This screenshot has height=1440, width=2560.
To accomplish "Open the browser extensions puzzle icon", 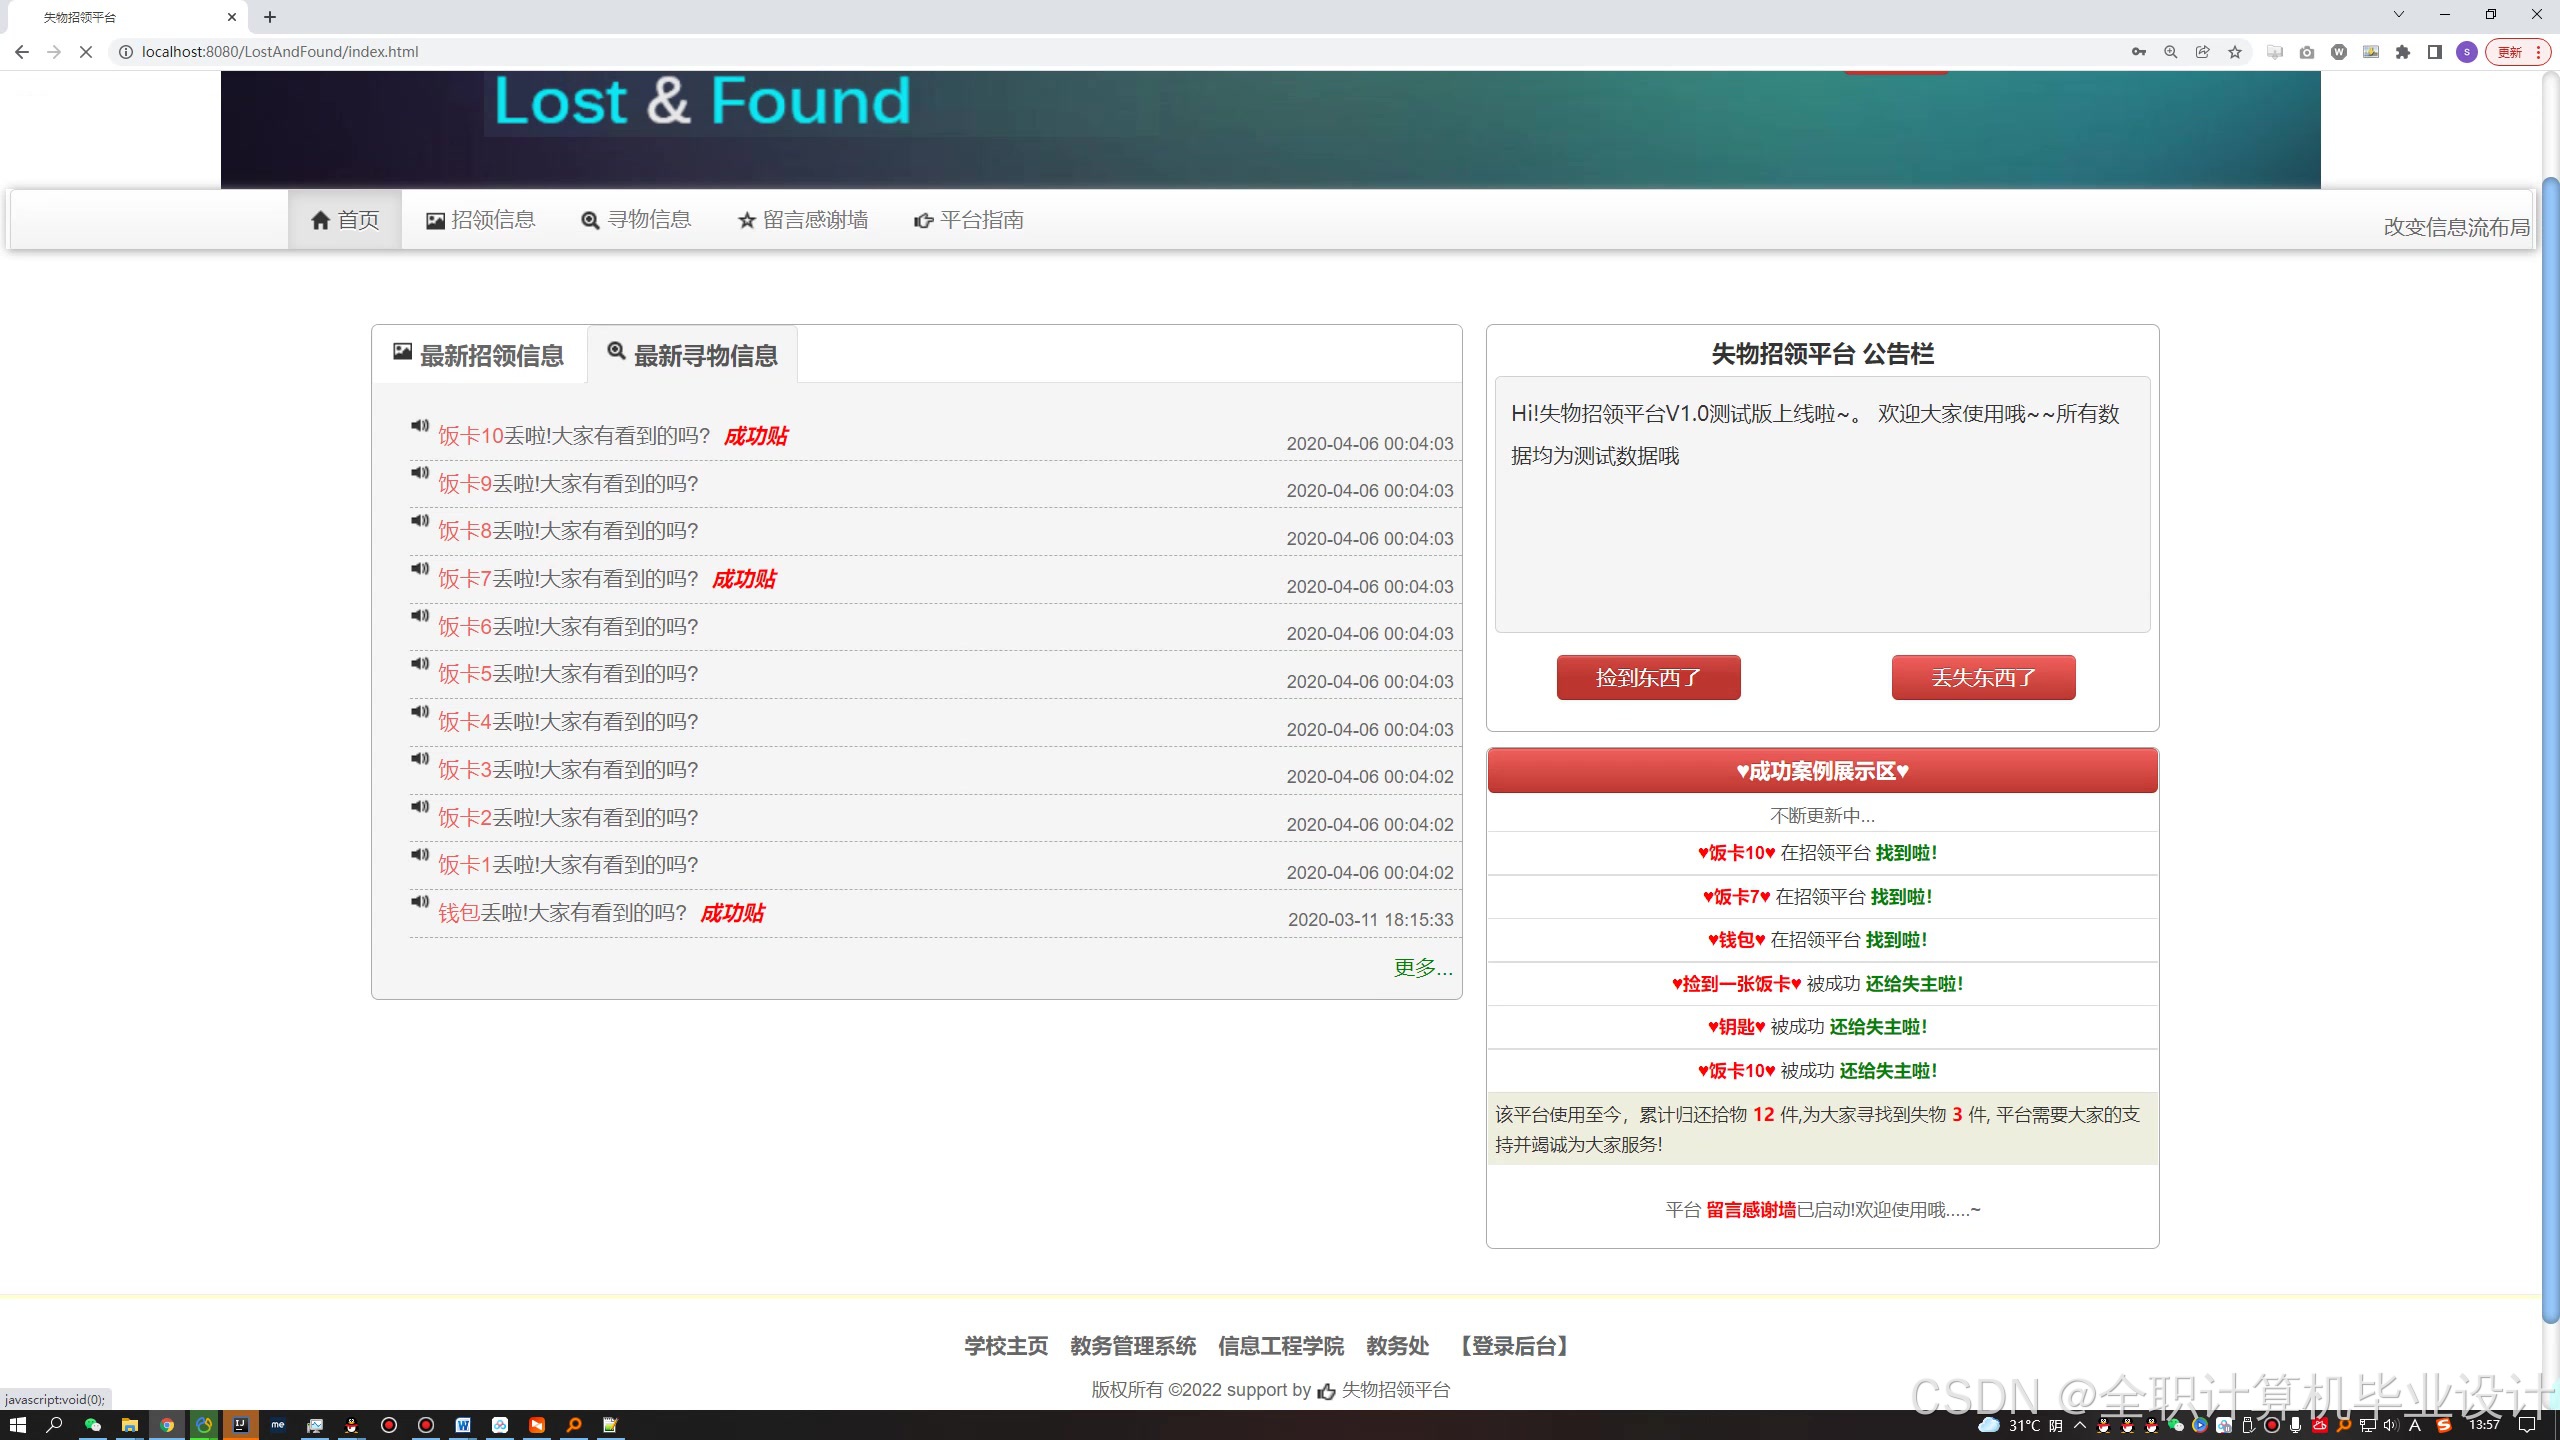I will coord(2403,52).
